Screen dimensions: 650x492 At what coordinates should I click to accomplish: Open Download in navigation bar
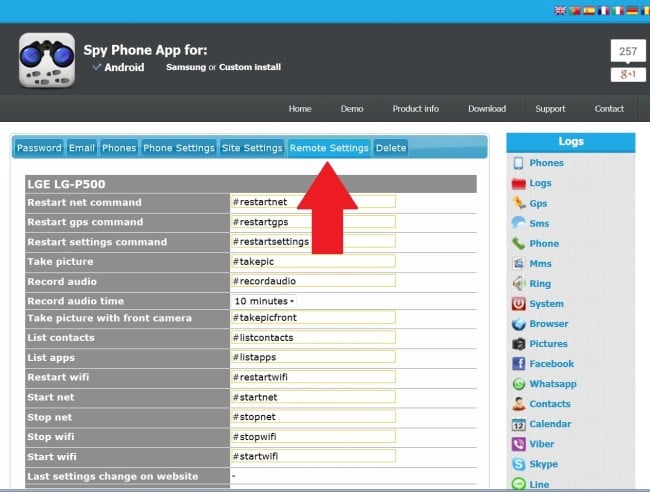coord(487,109)
